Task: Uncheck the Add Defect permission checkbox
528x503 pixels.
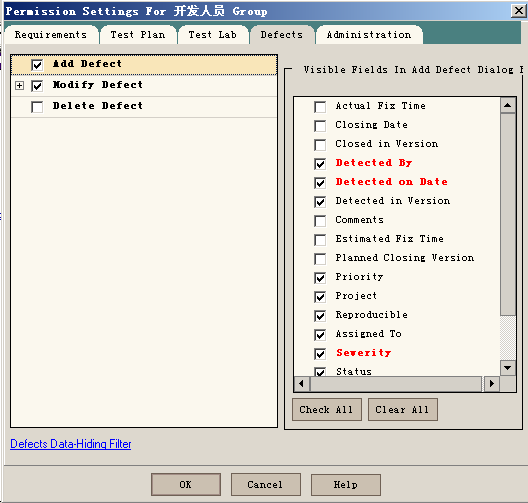Action: tap(37, 65)
